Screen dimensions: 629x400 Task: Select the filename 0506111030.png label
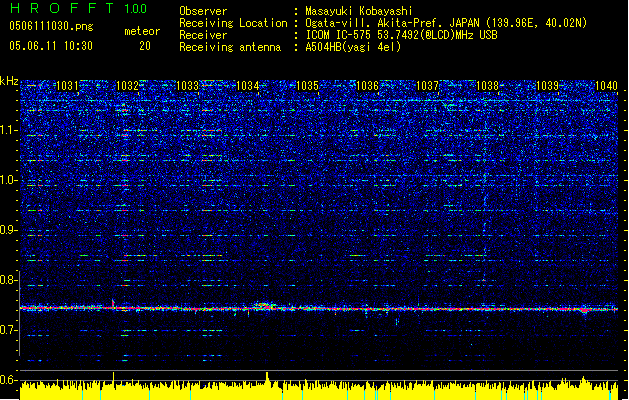51,26
